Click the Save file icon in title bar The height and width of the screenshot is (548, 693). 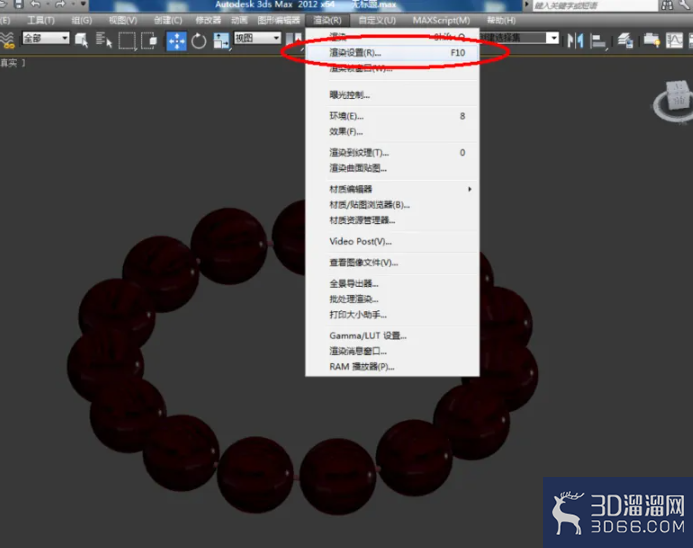point(19,4)
